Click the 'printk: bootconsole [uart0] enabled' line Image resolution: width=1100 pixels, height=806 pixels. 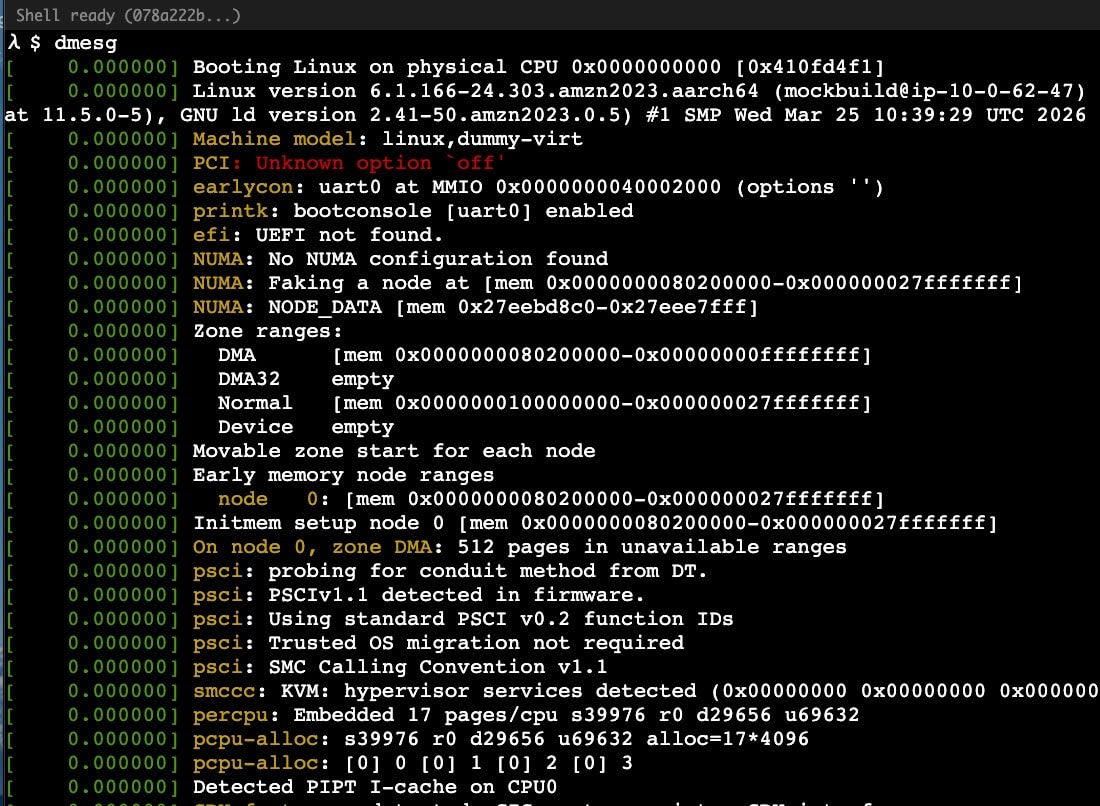pos(413,210)
